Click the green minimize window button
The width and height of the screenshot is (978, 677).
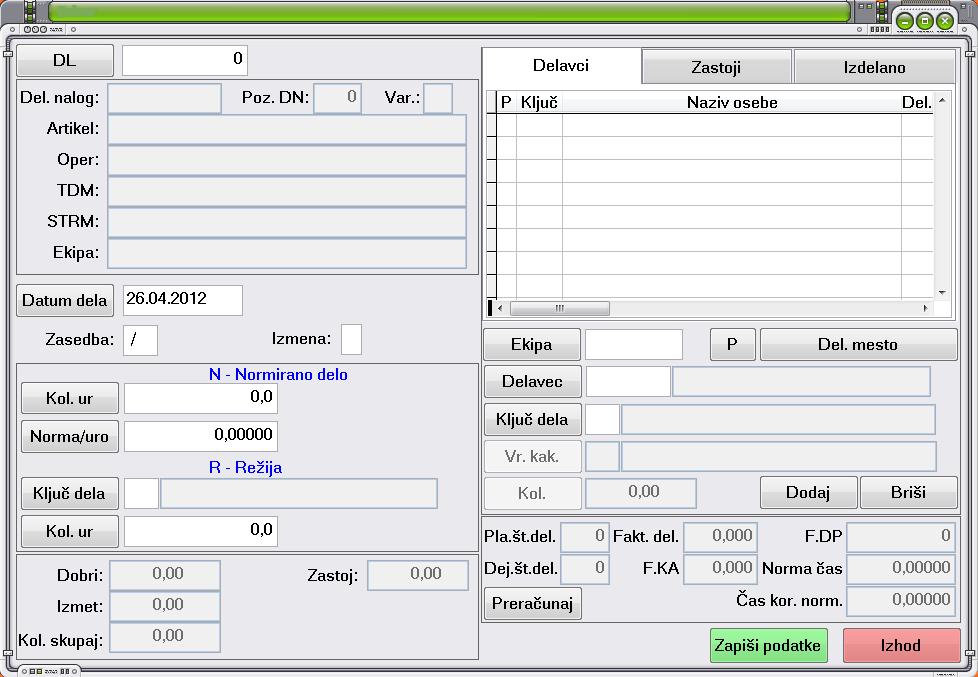click(905, 22)
